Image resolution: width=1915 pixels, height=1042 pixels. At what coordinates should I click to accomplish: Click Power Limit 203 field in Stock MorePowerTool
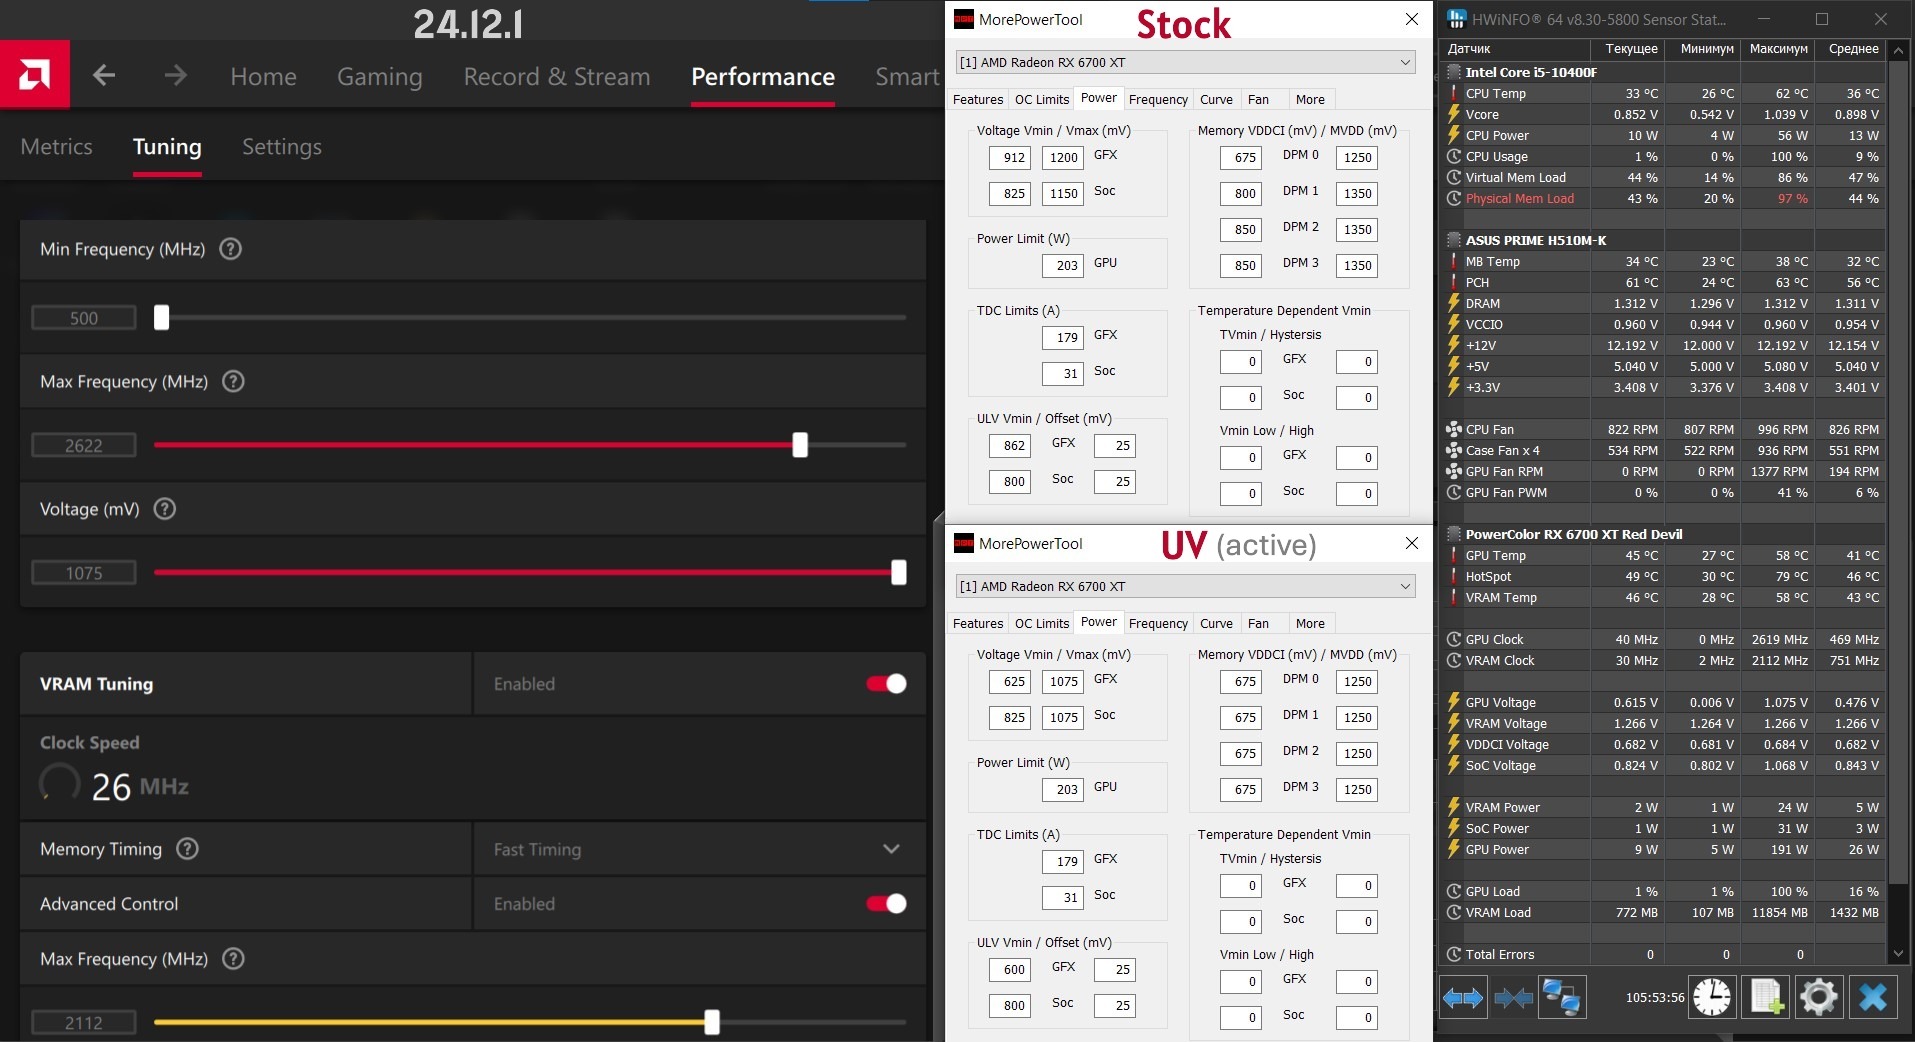tap(1062, 265)
